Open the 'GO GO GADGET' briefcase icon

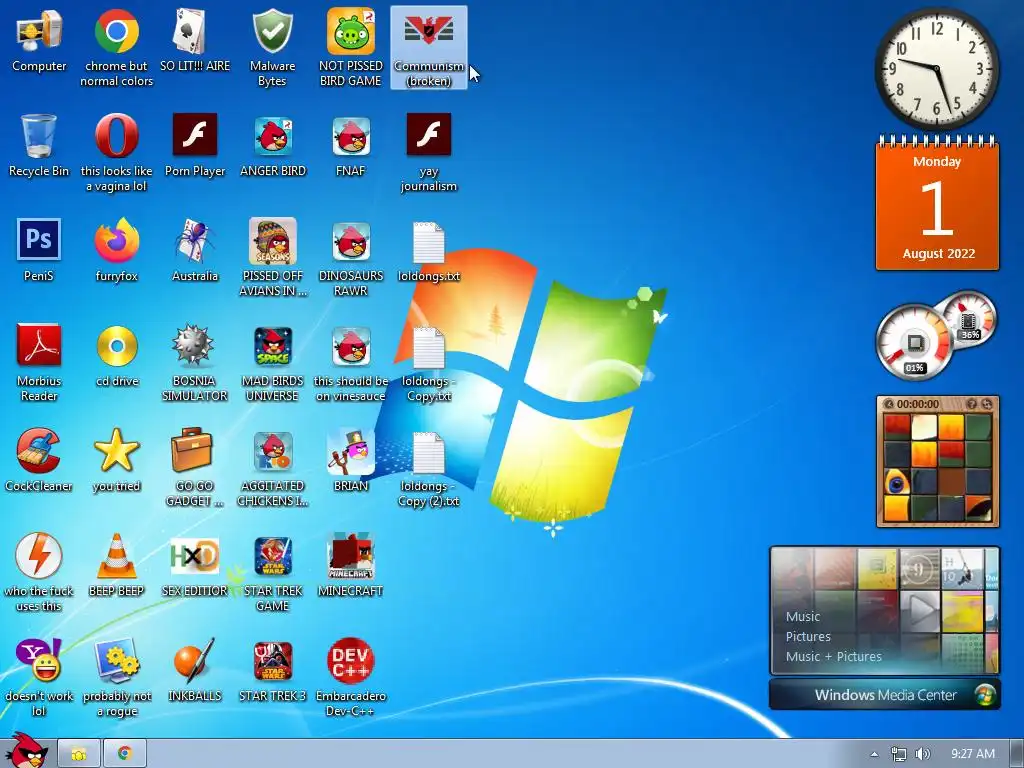[x=195, y=466]
